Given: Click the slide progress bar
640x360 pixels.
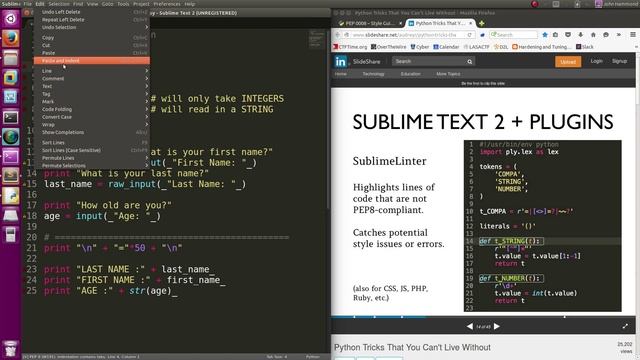Looking at the screenshot, I should pyautogui.click(x=483, y=316).
